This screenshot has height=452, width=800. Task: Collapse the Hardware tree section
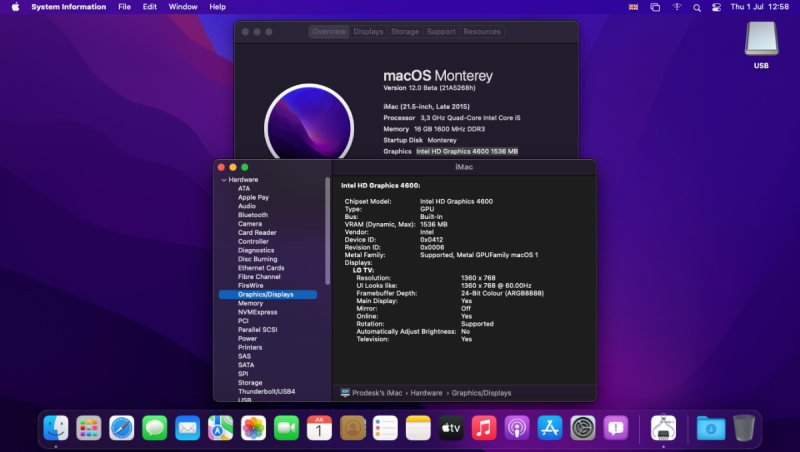click(224, 180)
